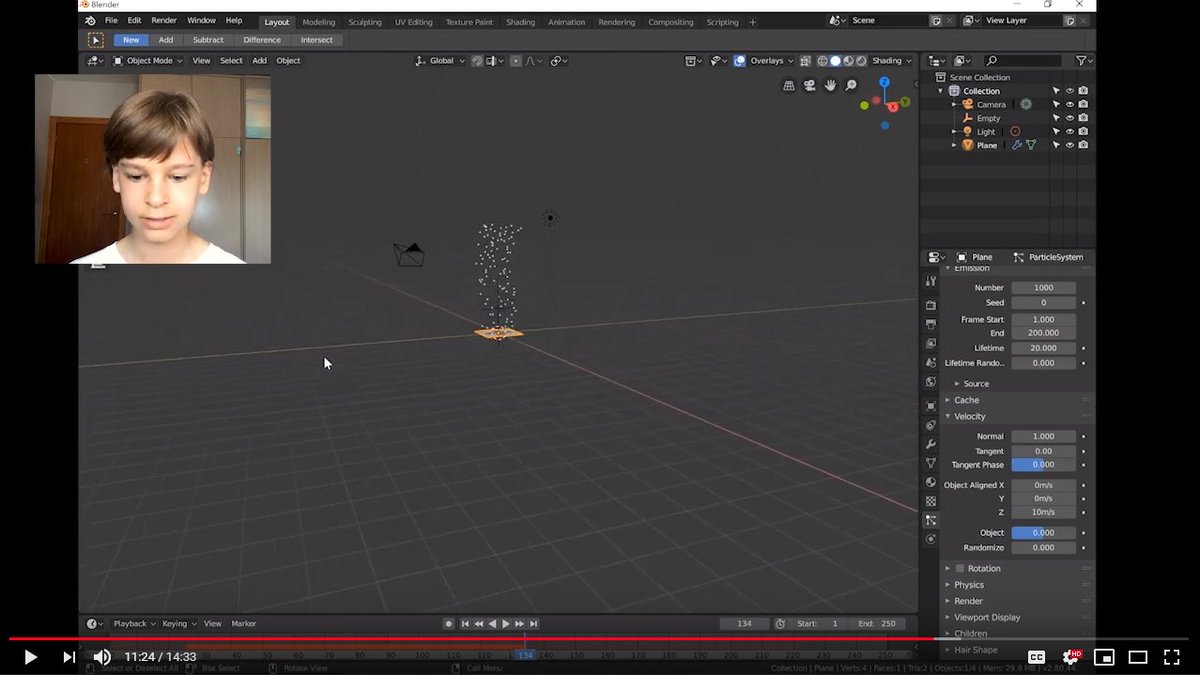Open the Global transform orientation dropdown
Screen dimensions: 1200x675
442,61
